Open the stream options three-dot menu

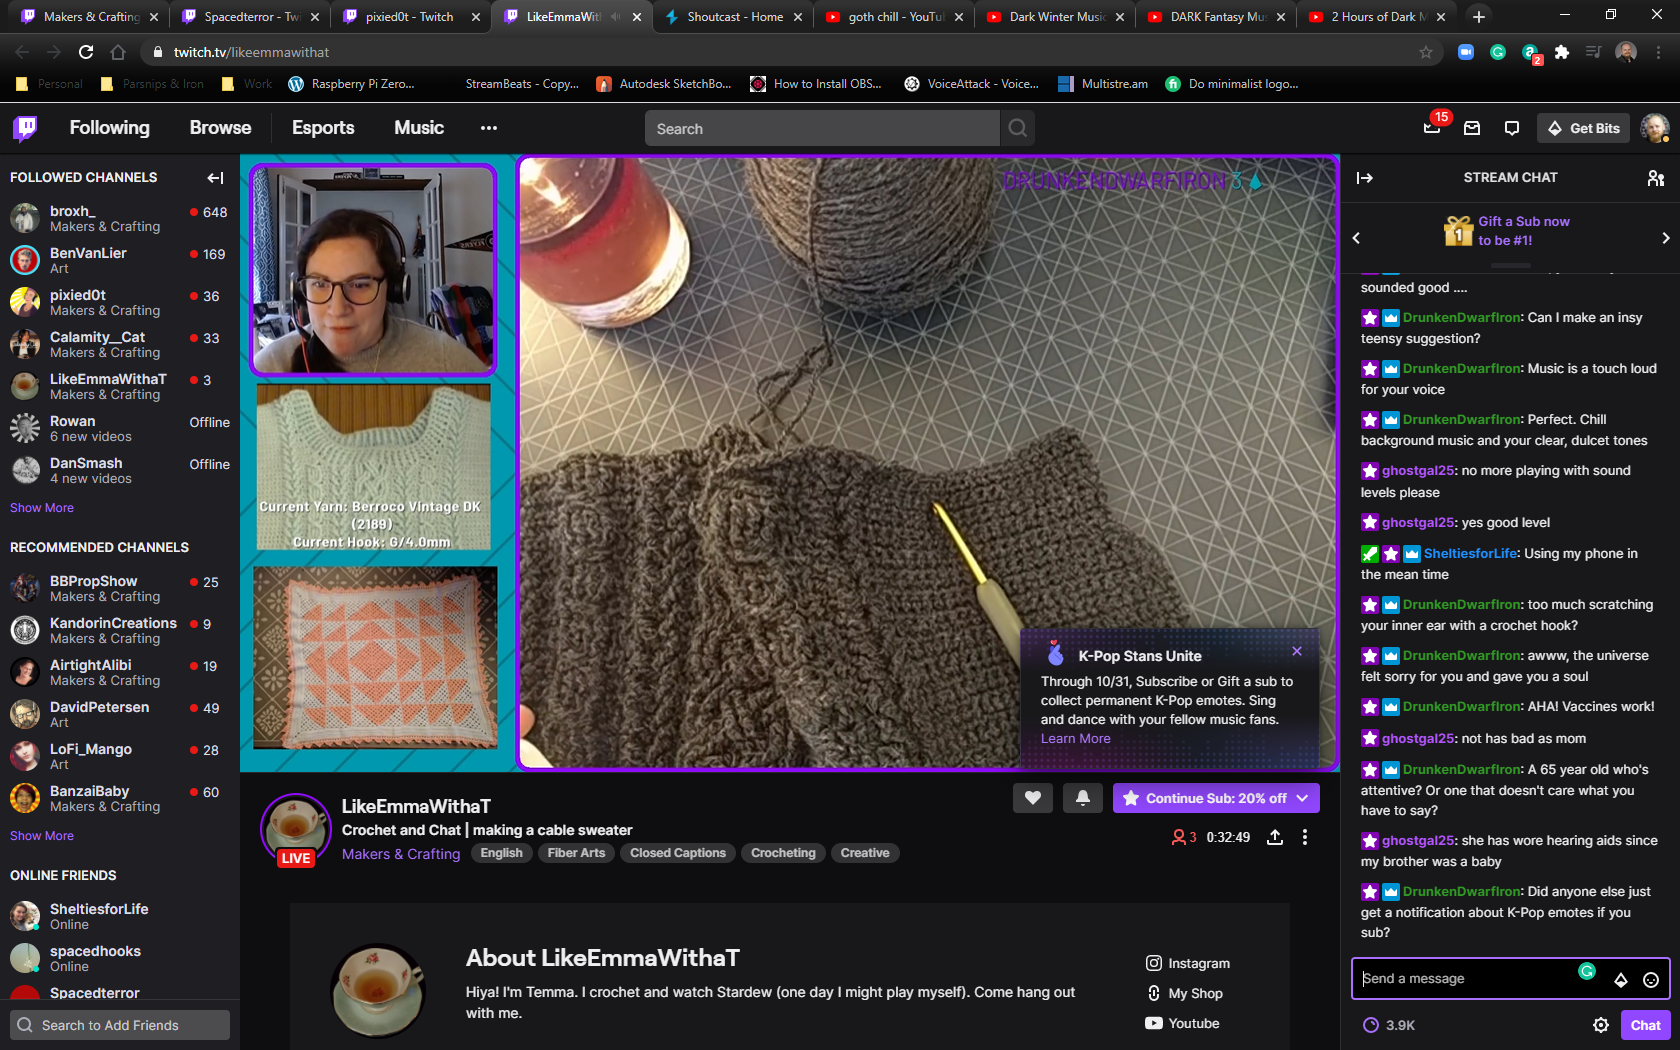pos(1305,838)
